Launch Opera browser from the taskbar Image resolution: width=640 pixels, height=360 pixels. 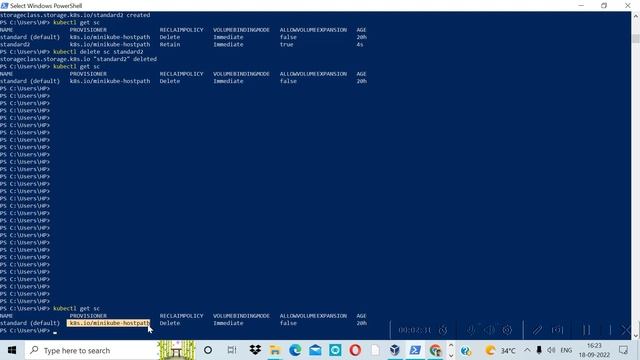pyautogui.click(x=355, y=350)
